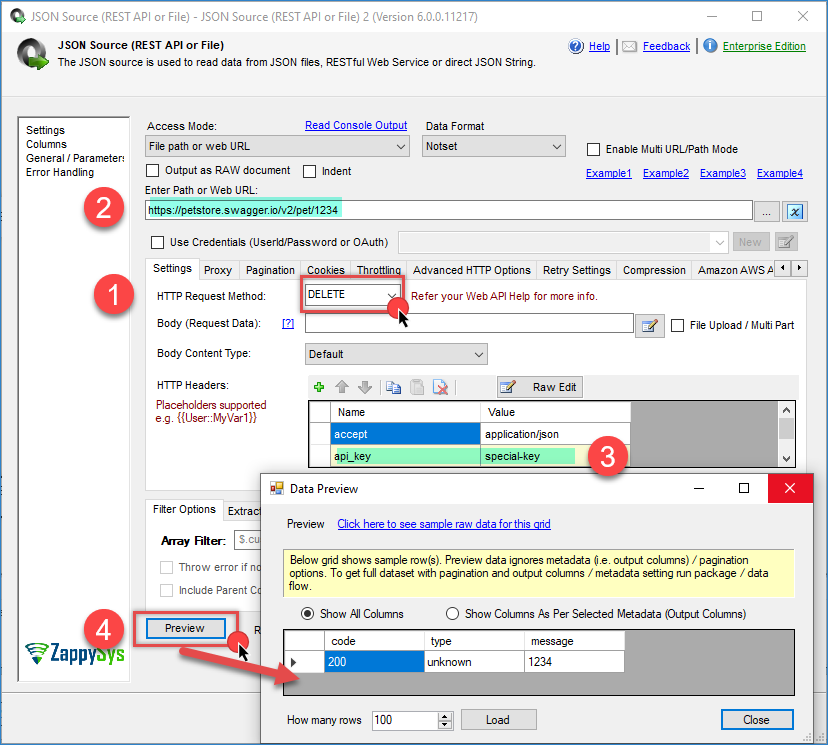Click the move header up arrow icon
This screenshot has width=828, height=745.
[x=342, y=388]
